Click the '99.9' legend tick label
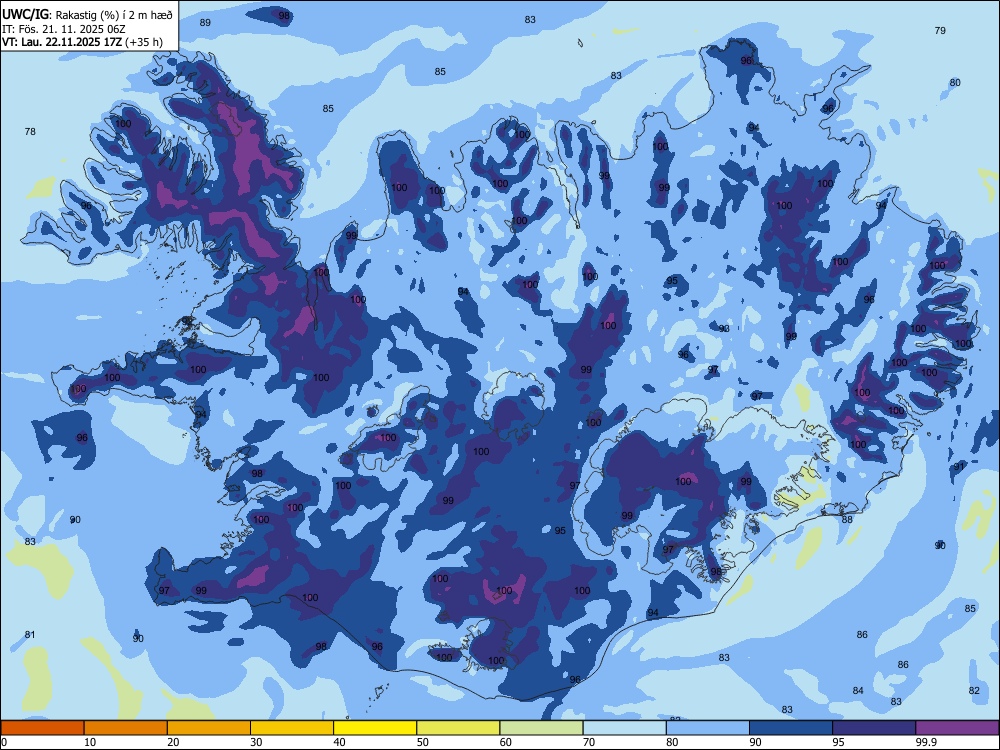 (x=925, y=742)
